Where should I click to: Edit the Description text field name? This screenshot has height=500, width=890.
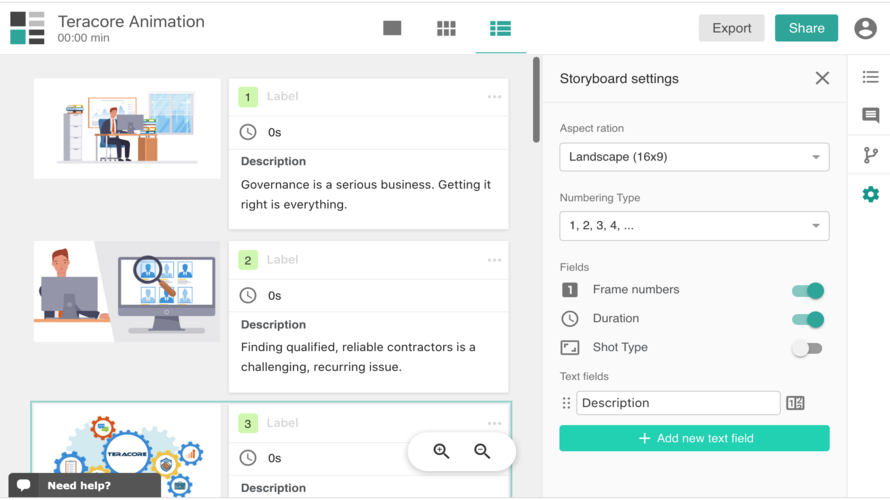tap(678, 403)
